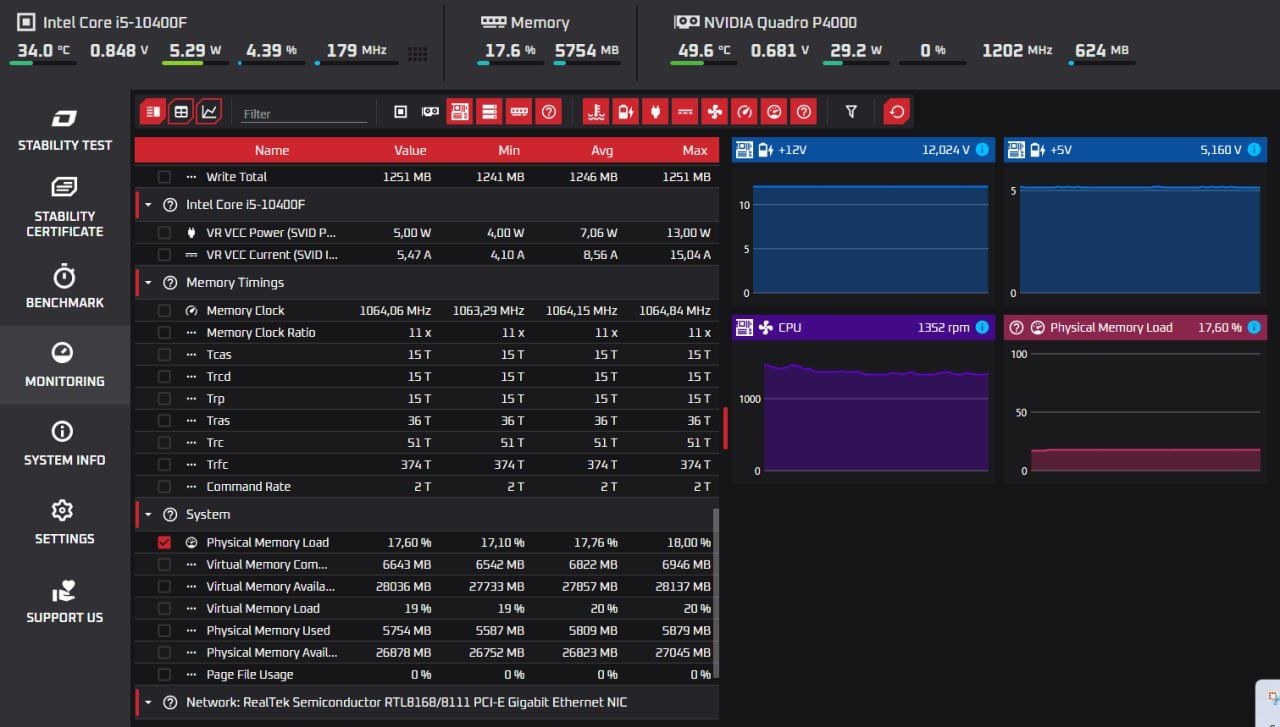Toggle the power plug sensor type filter
The width and height of the screenshot is (1280, 727).
click(x=655, y=112)
